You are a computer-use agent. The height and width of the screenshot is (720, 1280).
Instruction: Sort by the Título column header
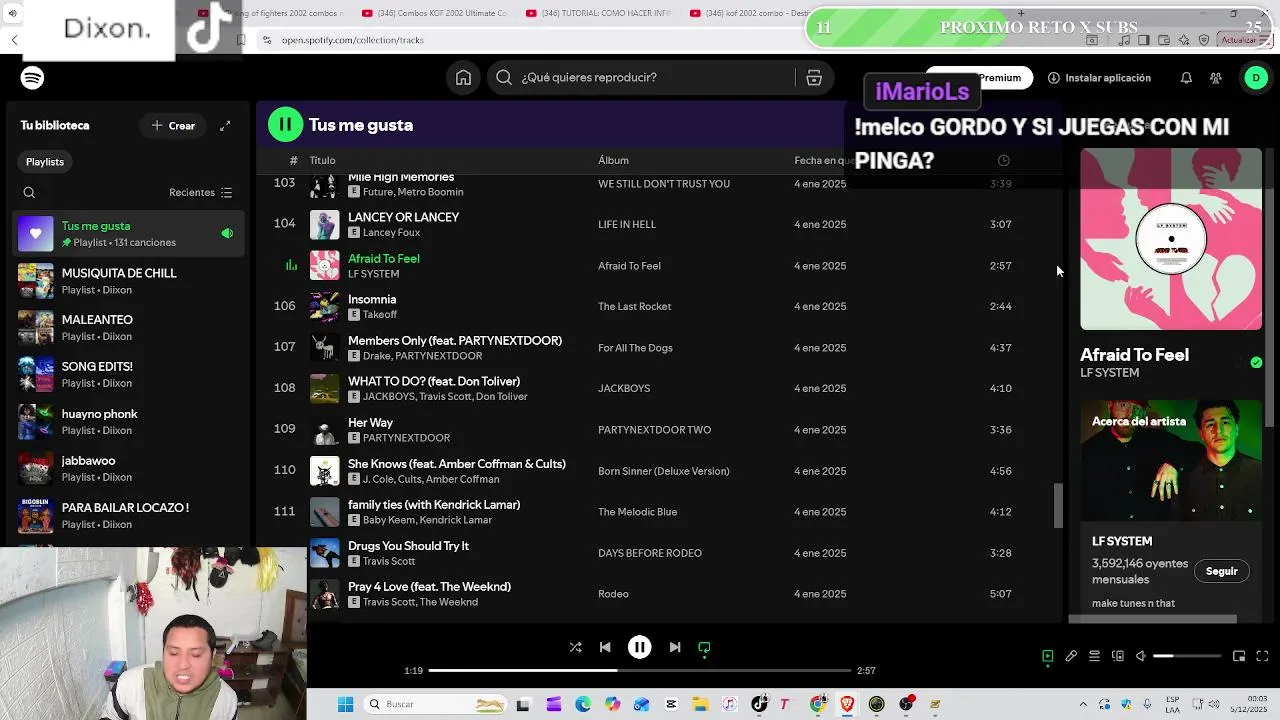coord(322,160)
